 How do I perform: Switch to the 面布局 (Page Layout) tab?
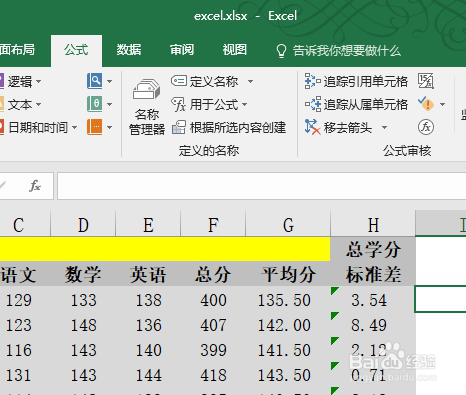[x=17, y=50]
